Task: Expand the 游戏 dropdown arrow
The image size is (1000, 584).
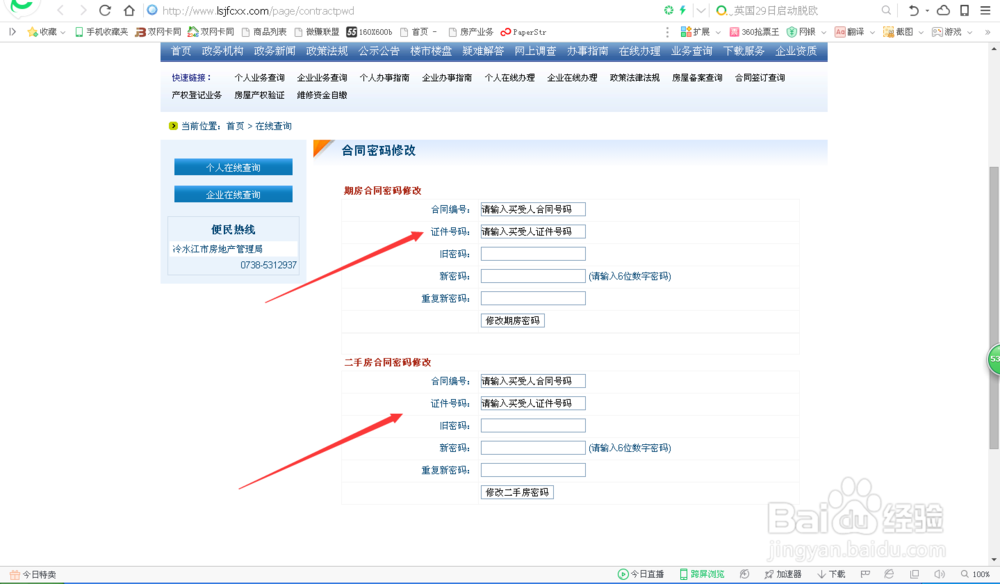Action: [x=969, y=33]
